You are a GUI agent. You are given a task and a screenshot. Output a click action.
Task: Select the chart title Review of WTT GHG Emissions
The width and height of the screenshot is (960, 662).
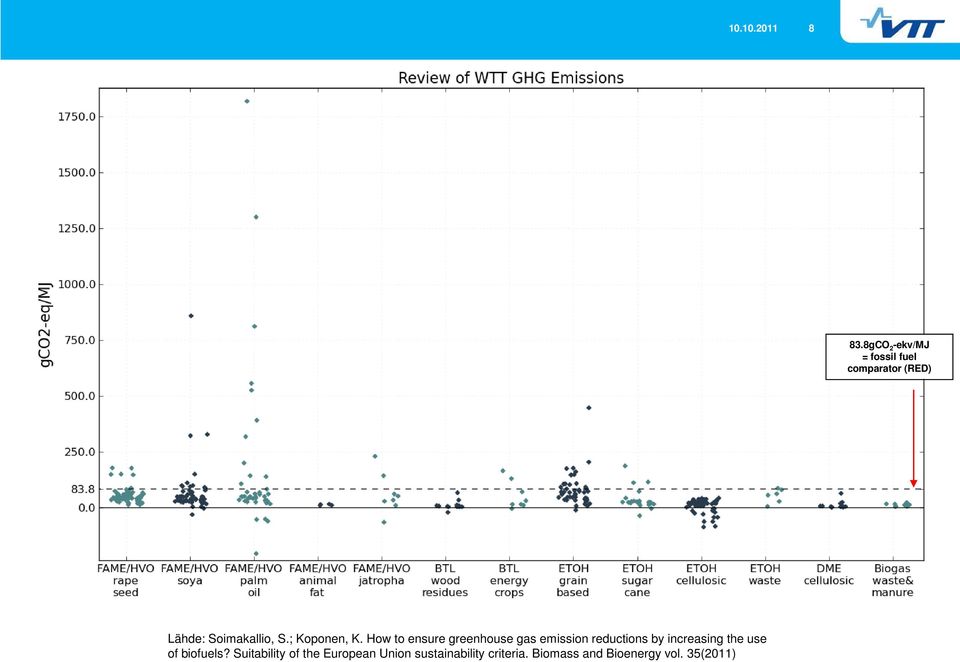point(511,78)
